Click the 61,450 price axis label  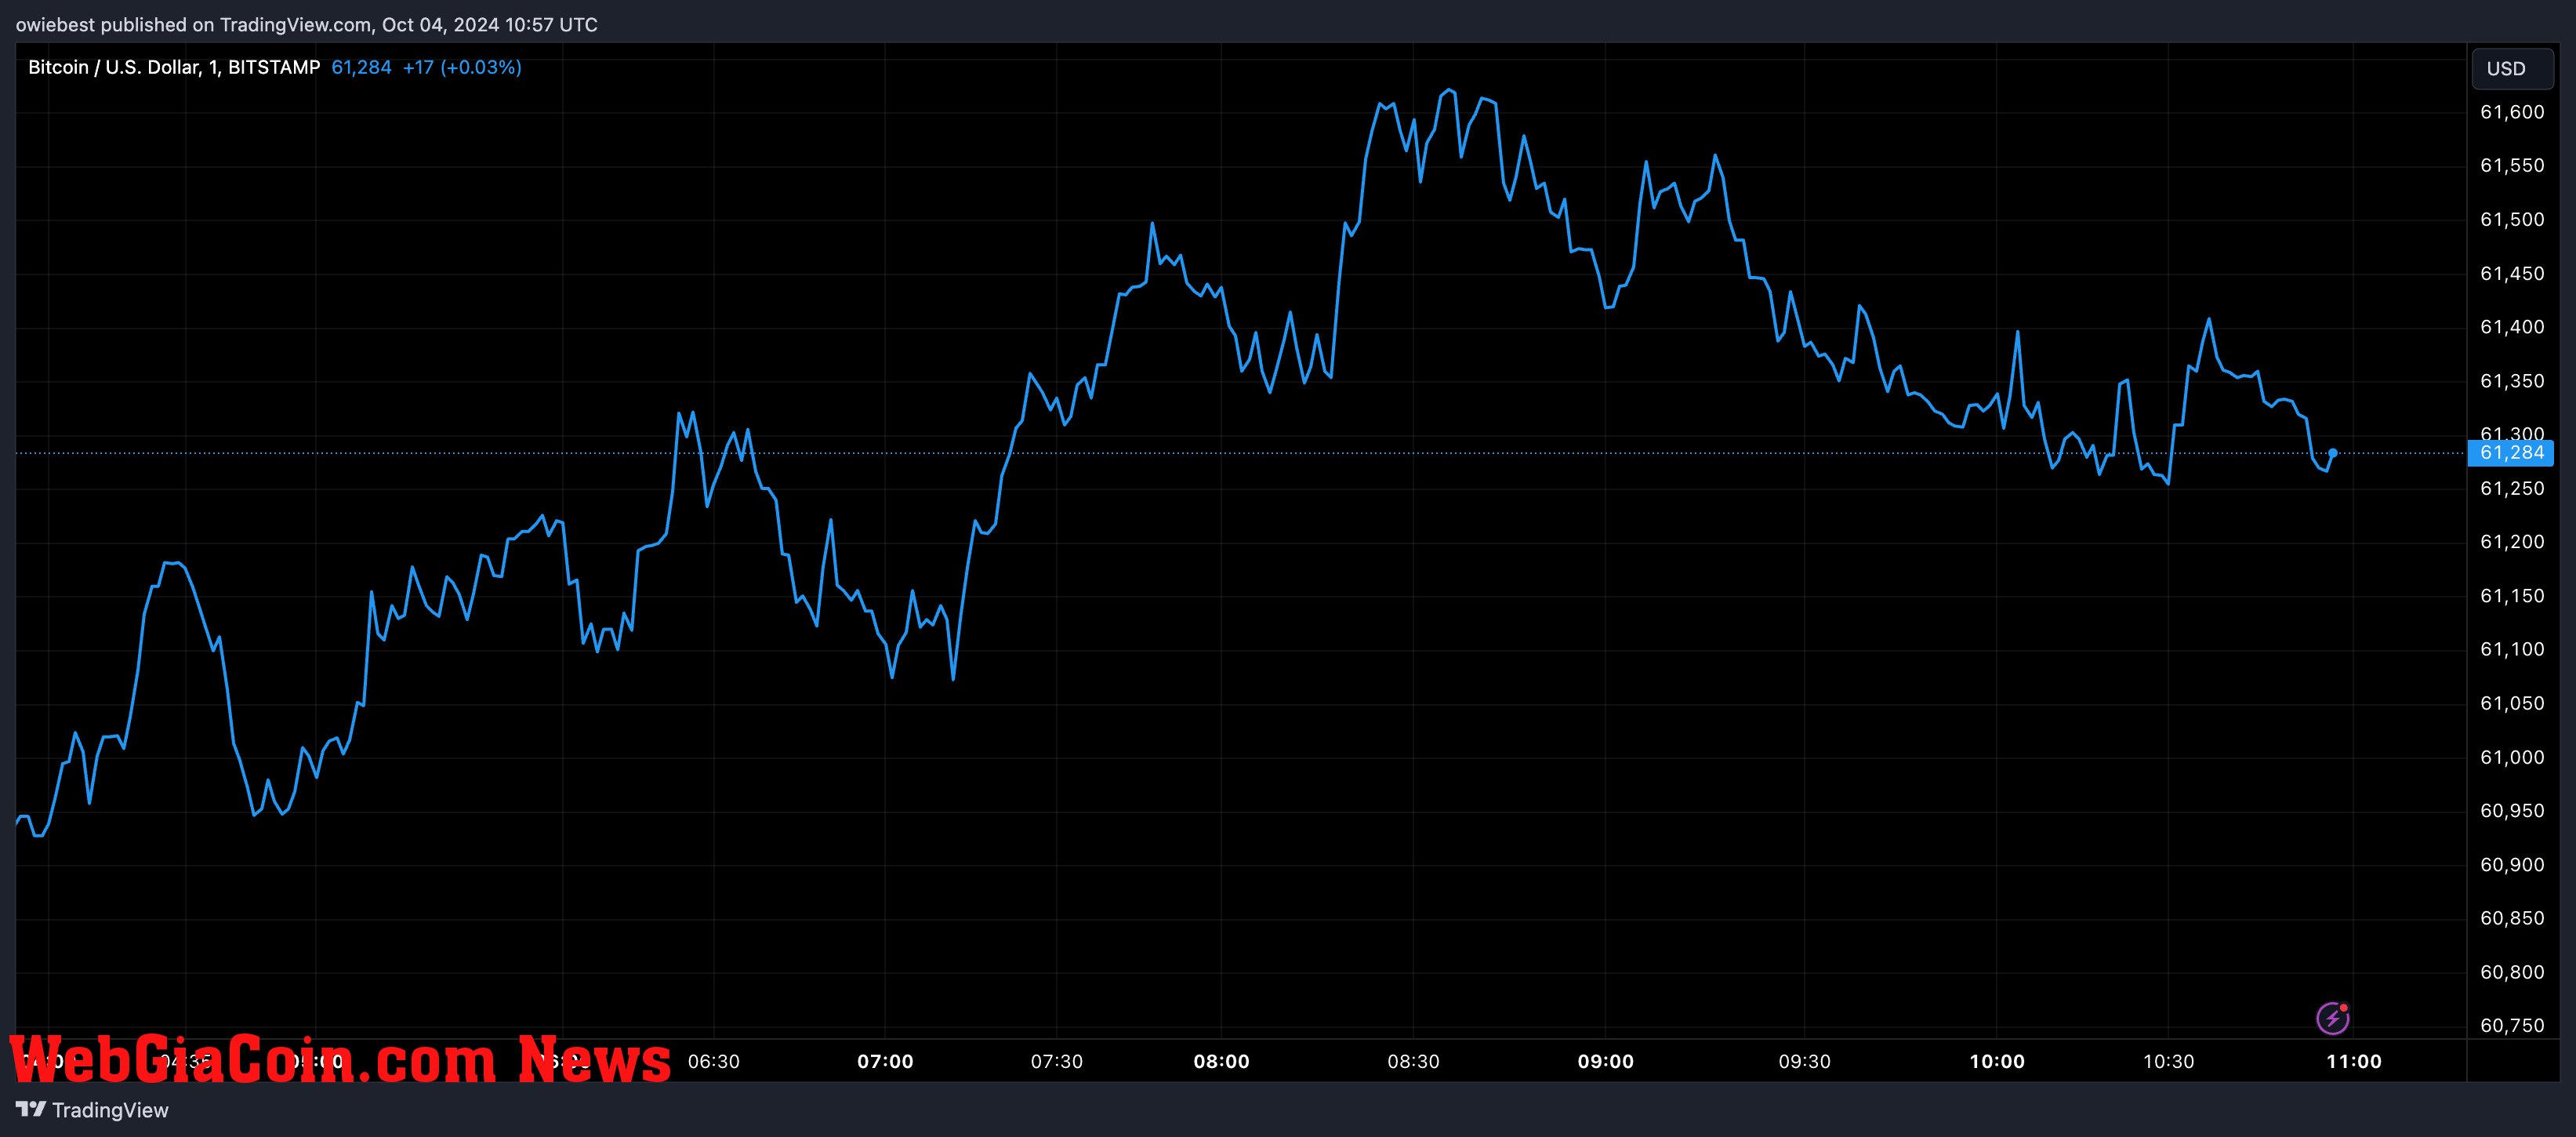pyautogui.click(x=2512, y=274)
